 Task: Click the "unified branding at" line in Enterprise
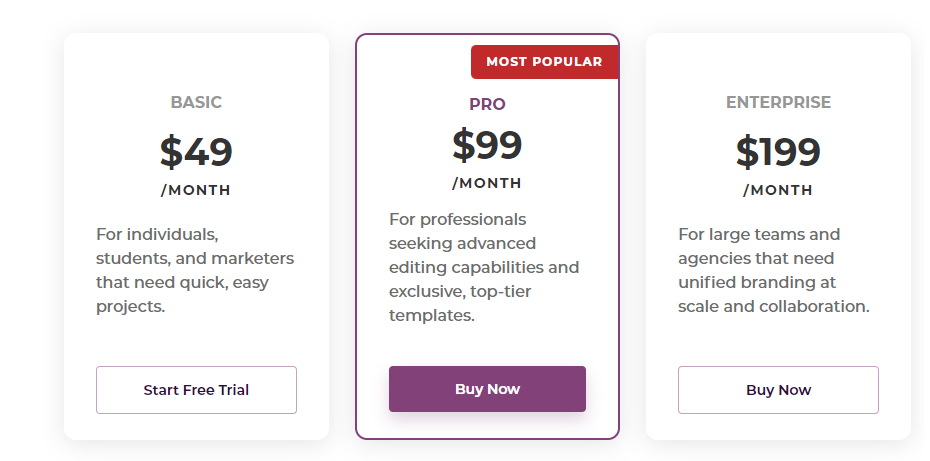pos(757,282)
